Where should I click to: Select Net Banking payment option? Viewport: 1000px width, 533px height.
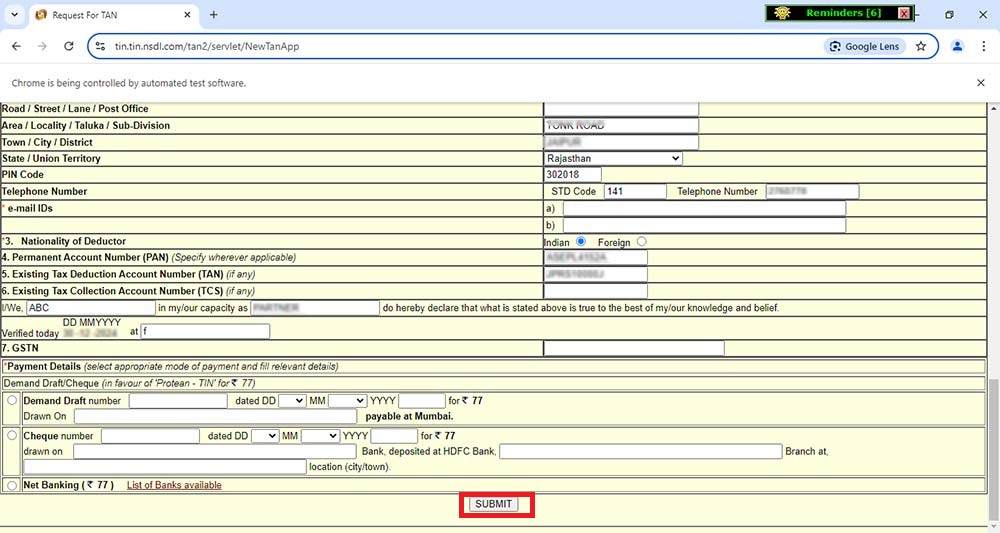12,485
